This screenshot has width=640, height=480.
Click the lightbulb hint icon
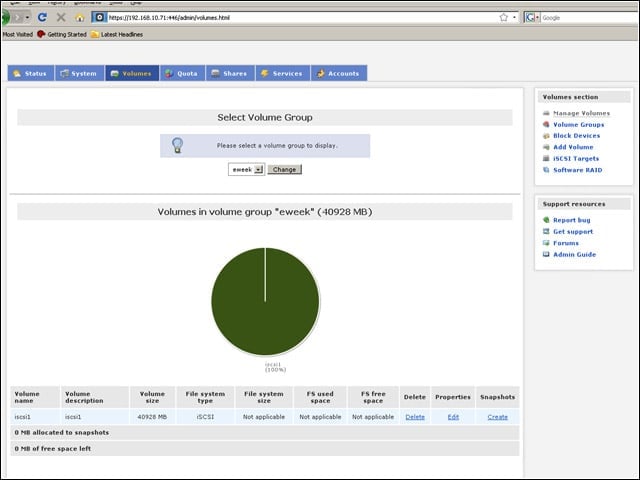178,145
